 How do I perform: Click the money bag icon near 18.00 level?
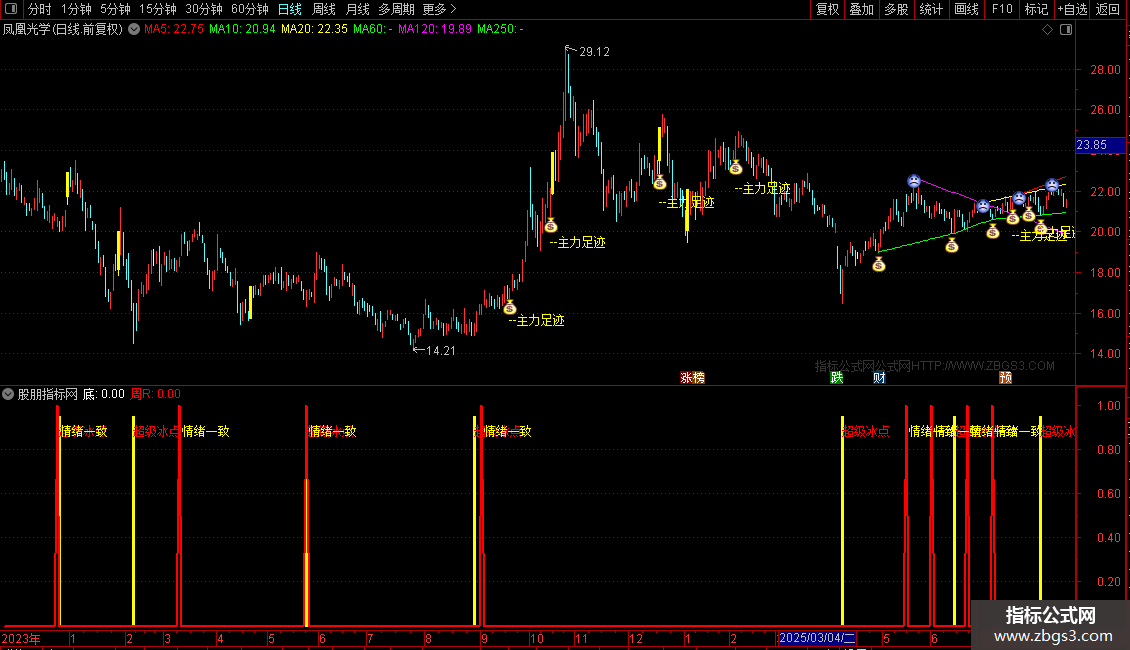(x=878, y=264)
